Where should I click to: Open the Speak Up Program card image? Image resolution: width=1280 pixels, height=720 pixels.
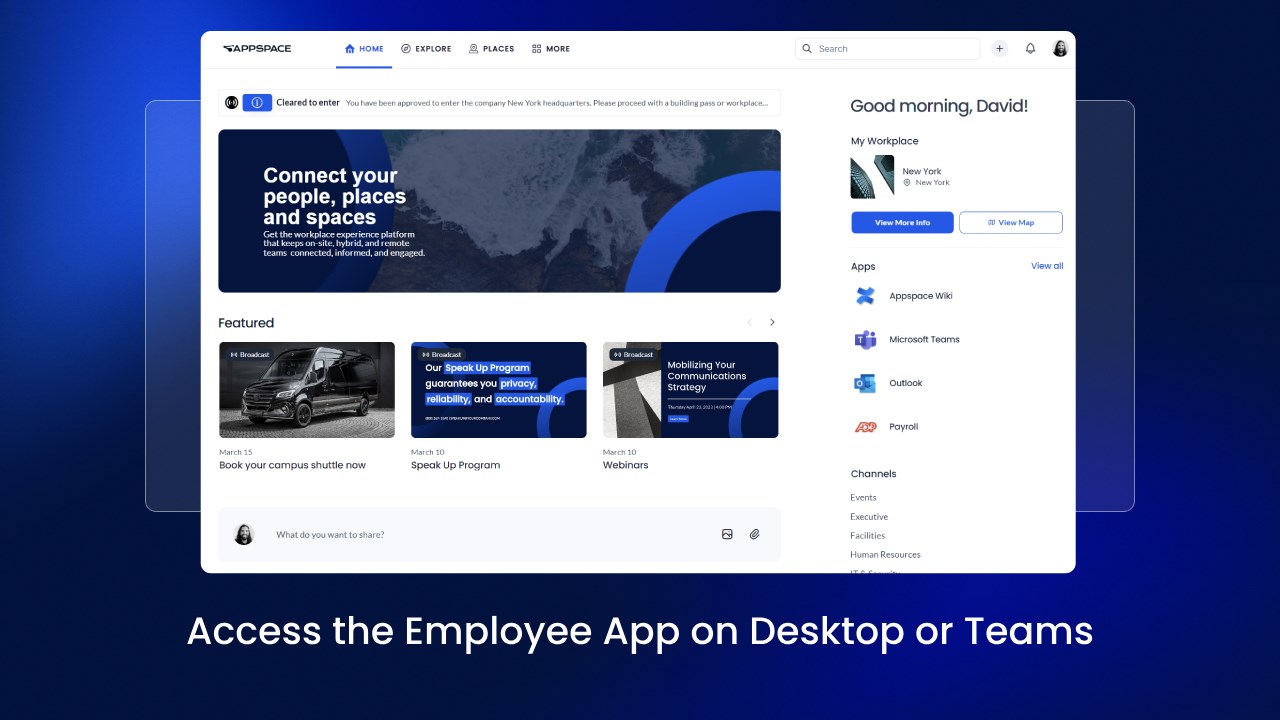point(499,390)
